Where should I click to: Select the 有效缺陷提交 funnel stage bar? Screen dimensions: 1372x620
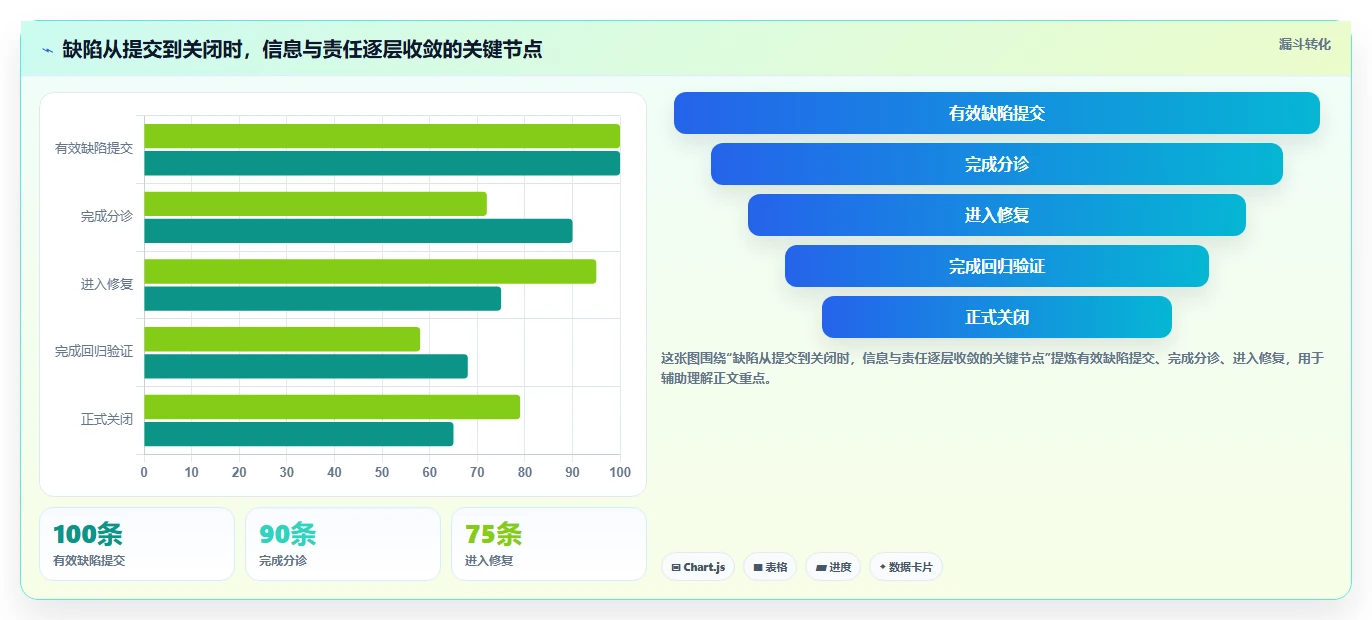(x=997, y=113)
